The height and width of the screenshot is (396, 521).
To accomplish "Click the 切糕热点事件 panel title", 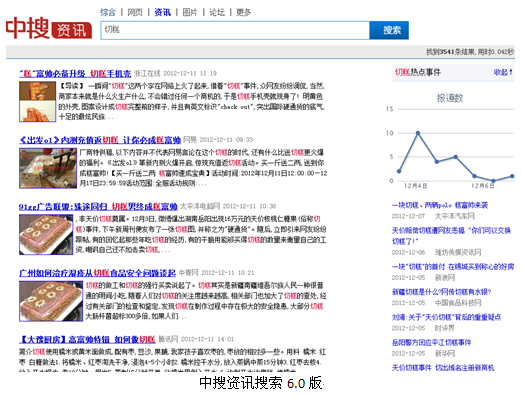I will tap(418, 72).
